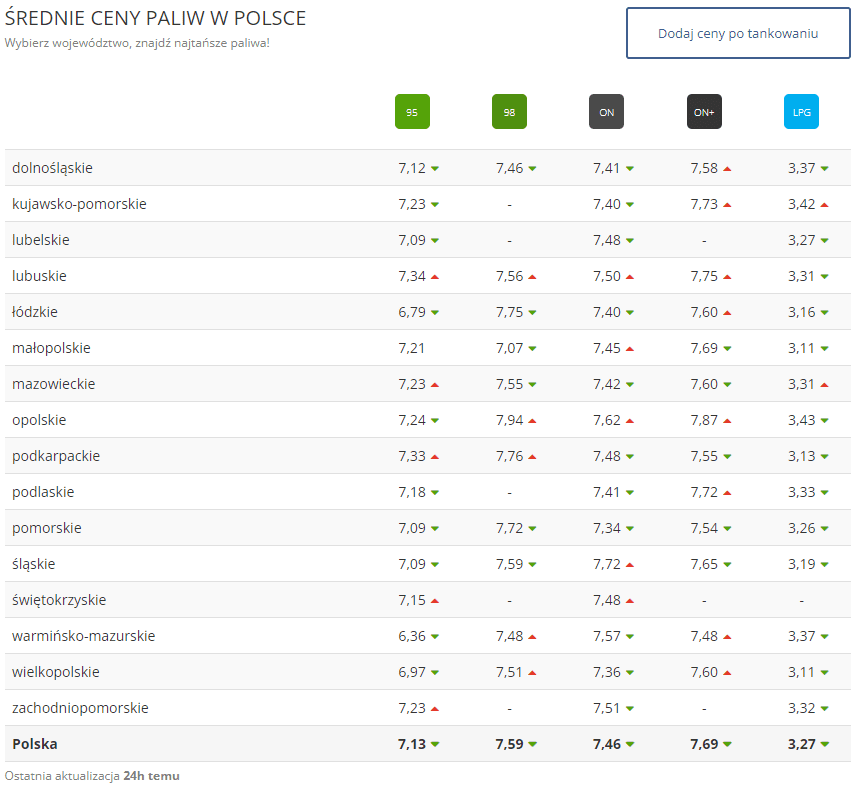Click the green 95 fuel icon

tap(412, 112)
